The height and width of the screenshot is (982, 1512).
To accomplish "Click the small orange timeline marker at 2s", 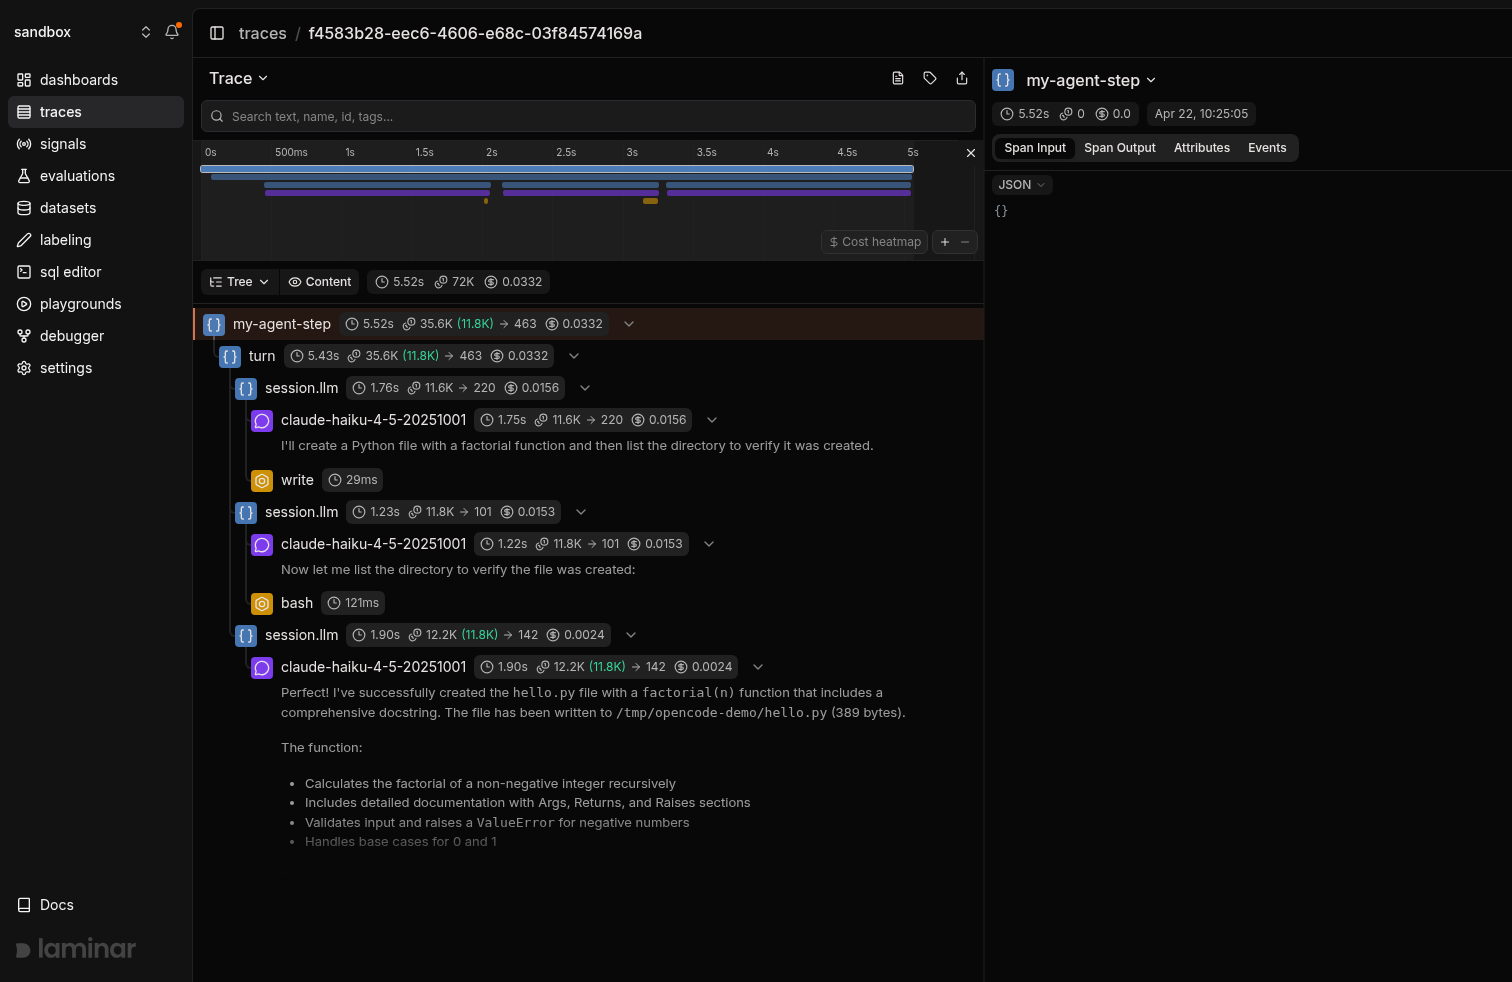I will tap(486, 201).
